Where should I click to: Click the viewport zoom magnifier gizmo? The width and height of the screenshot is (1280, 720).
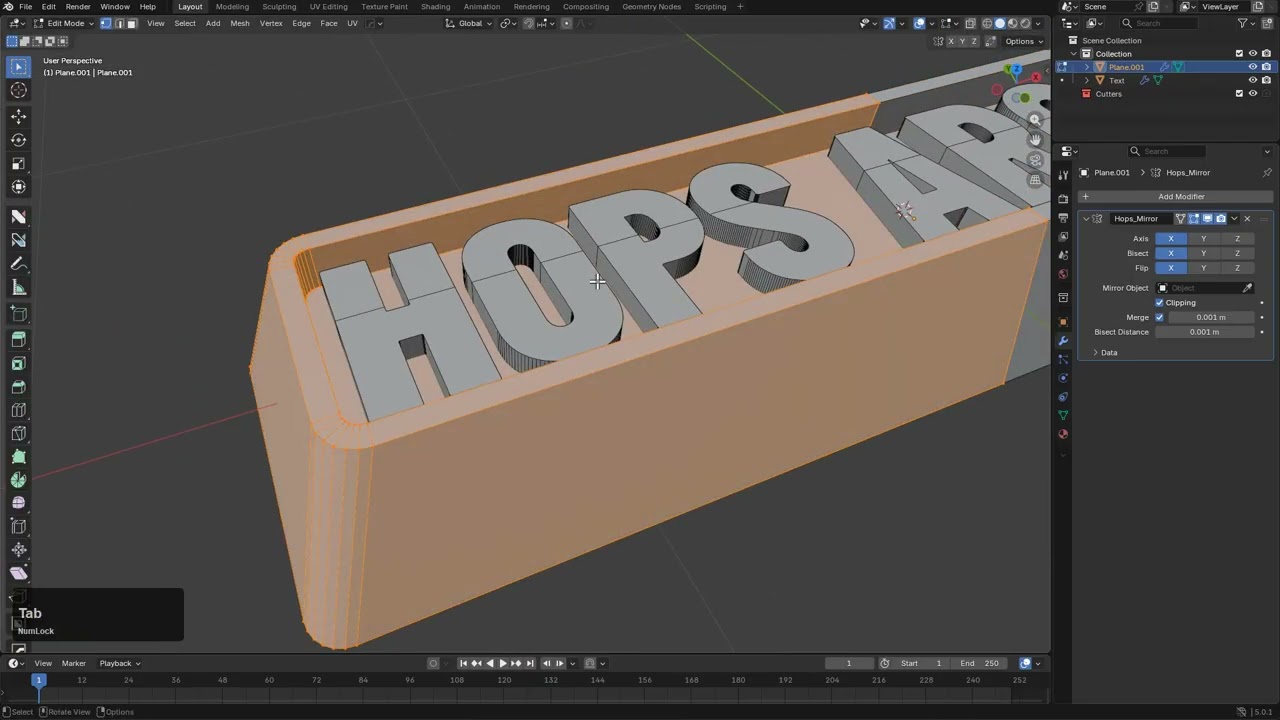(1035, 120)
